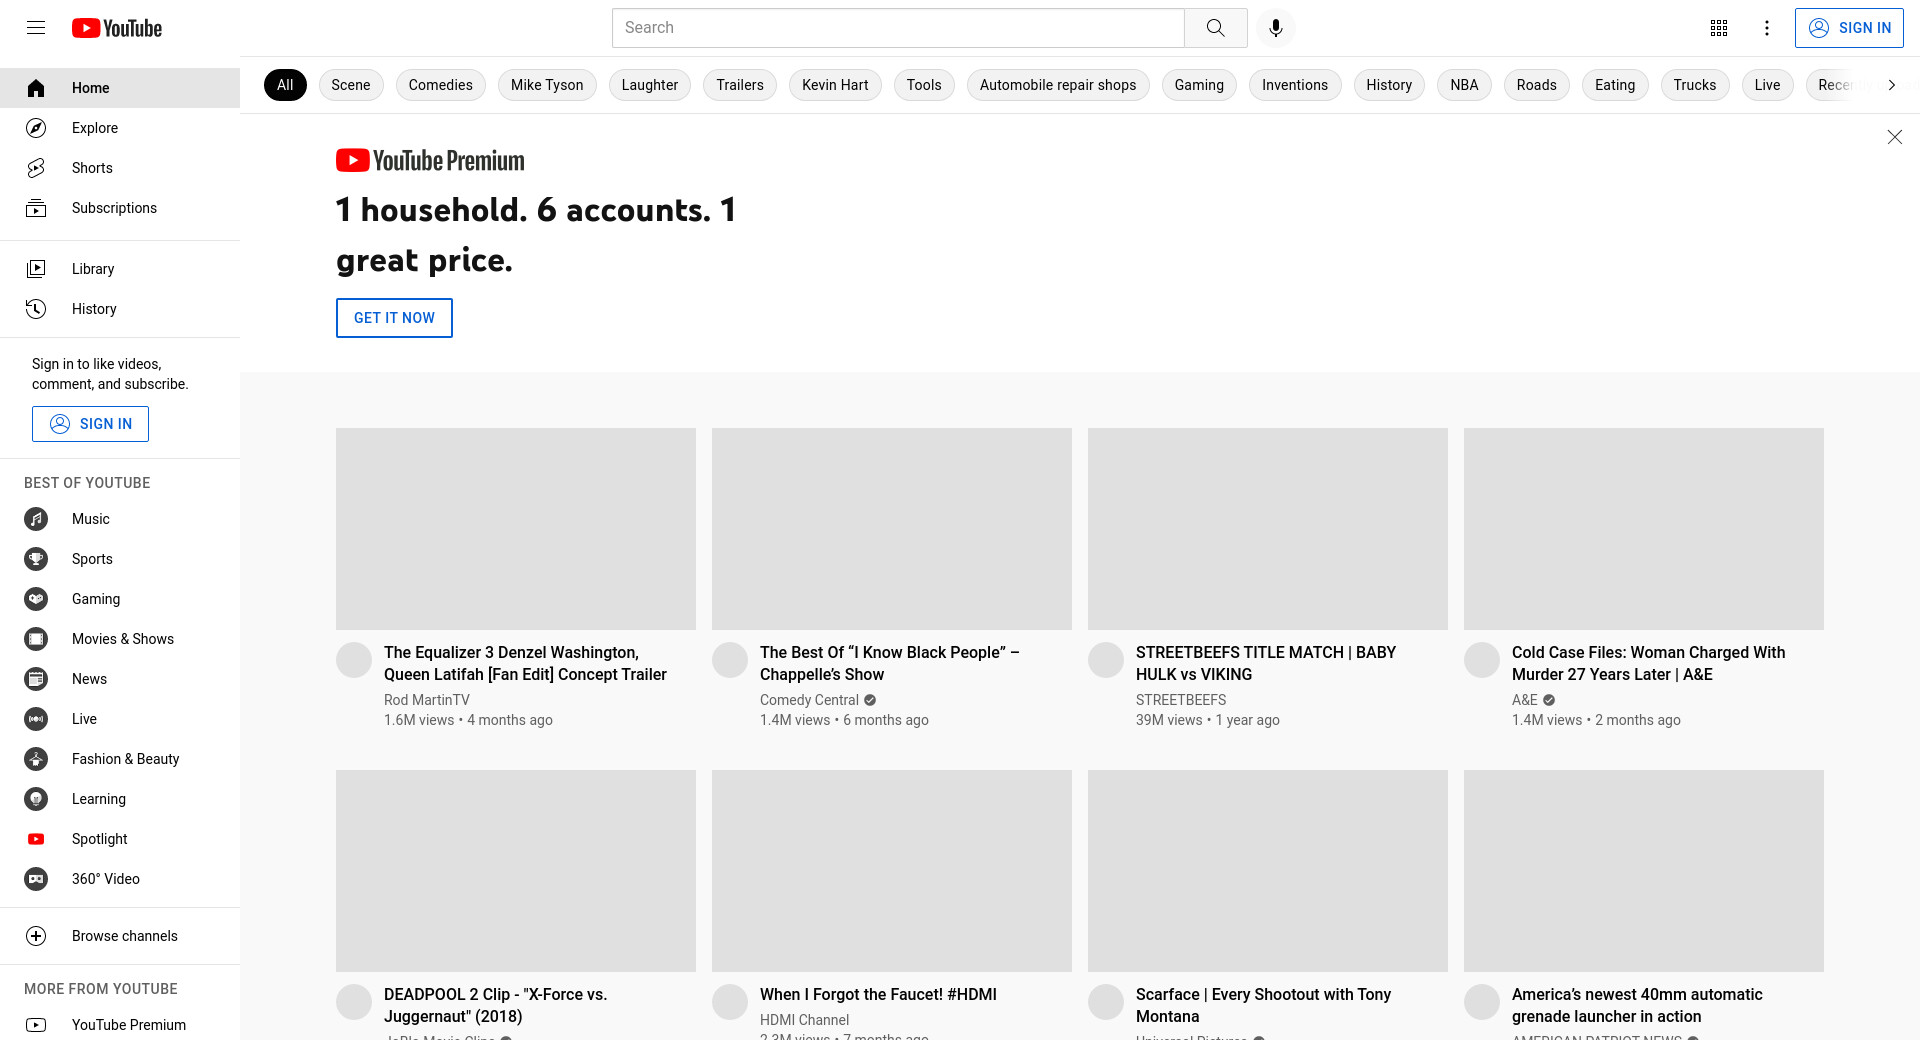
Task: Open the three-dot settings menu
Action: [x=1767, y=28]
